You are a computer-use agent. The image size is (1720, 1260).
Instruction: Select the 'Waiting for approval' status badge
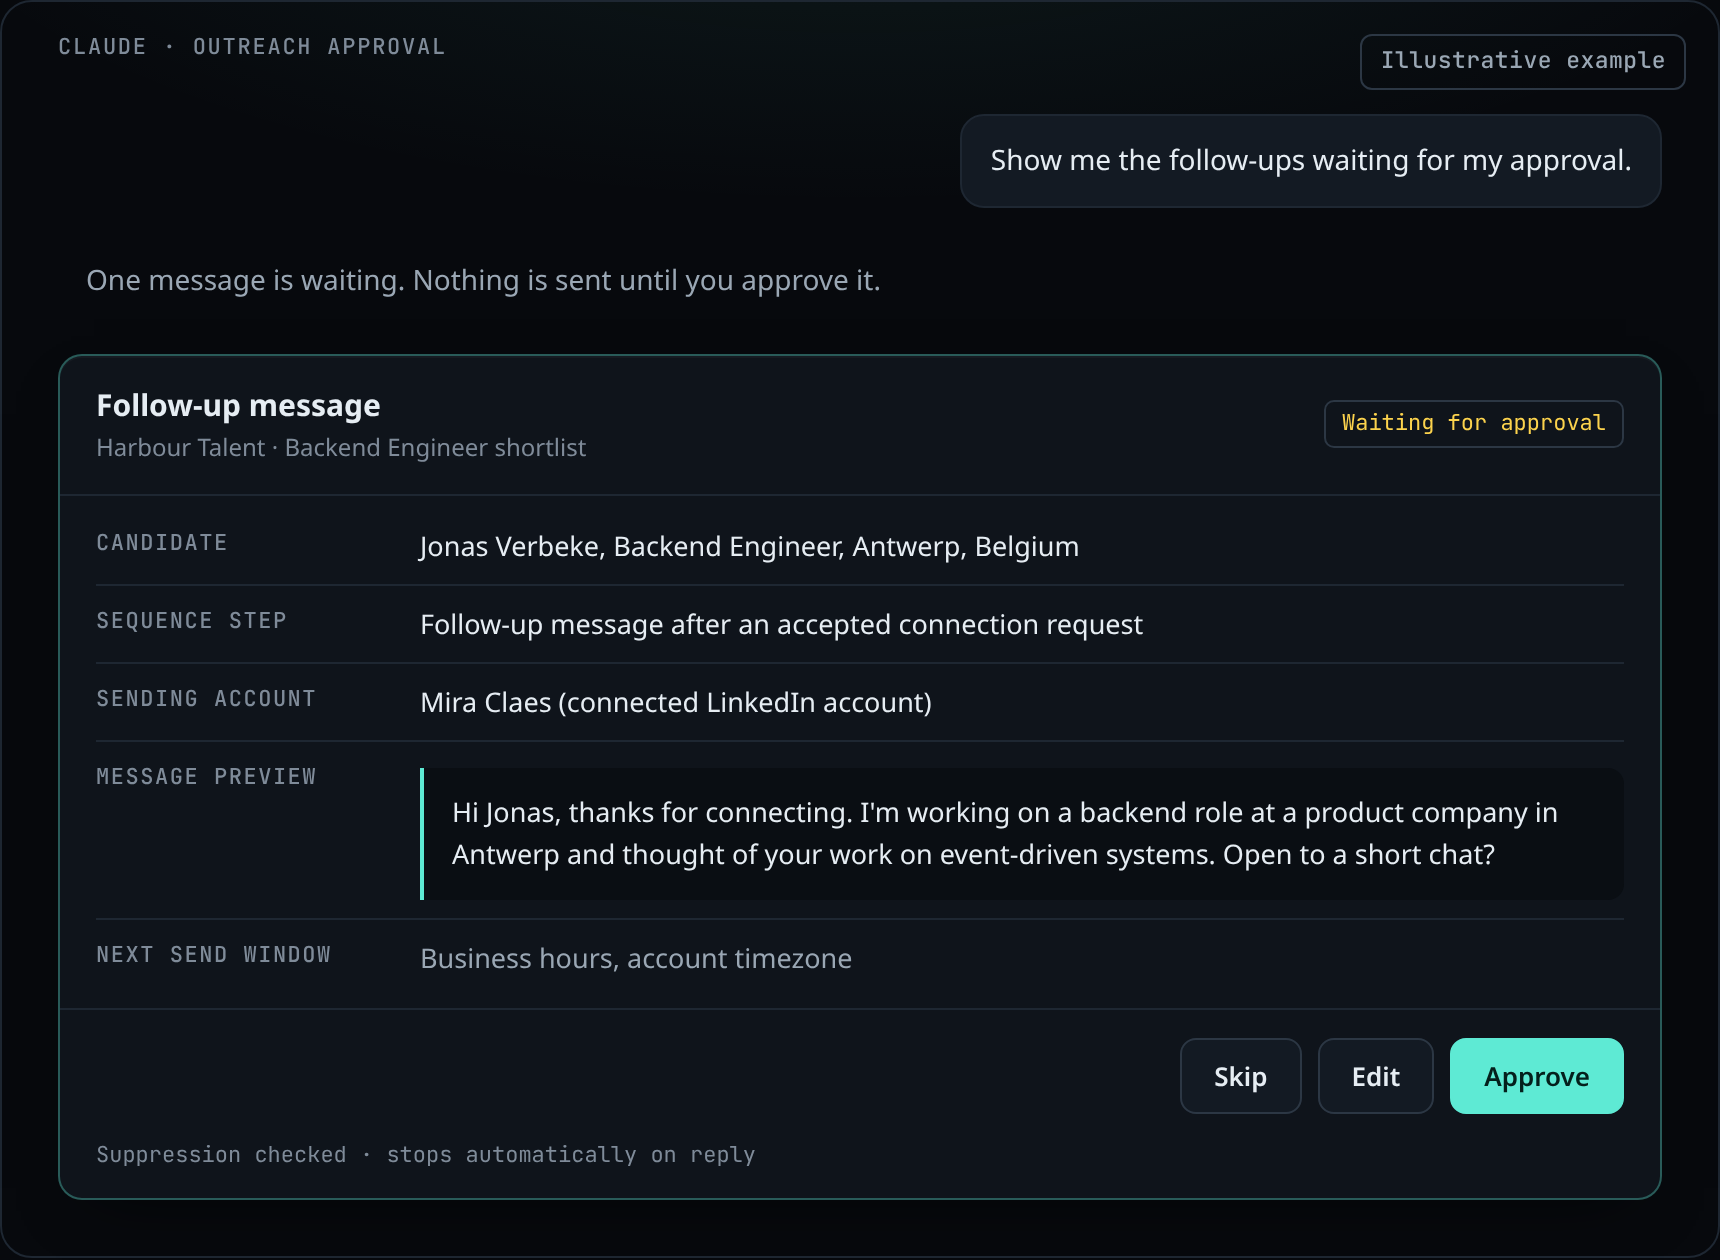(x=1473, y=423)
